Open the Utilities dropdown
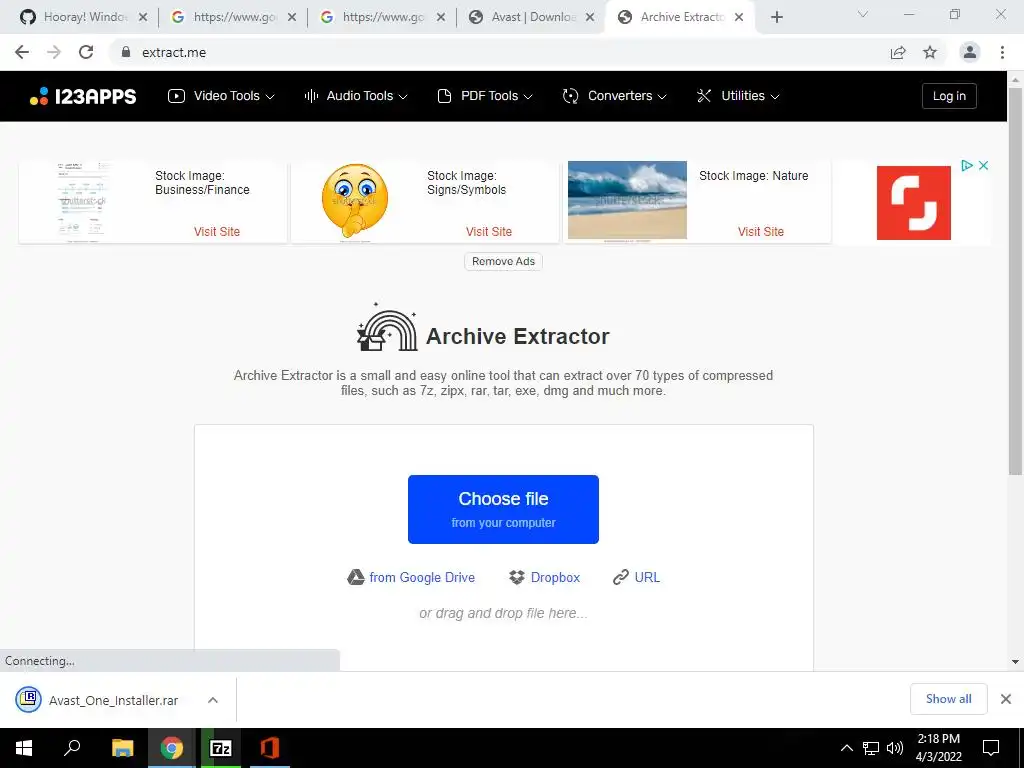 point(738,96)
